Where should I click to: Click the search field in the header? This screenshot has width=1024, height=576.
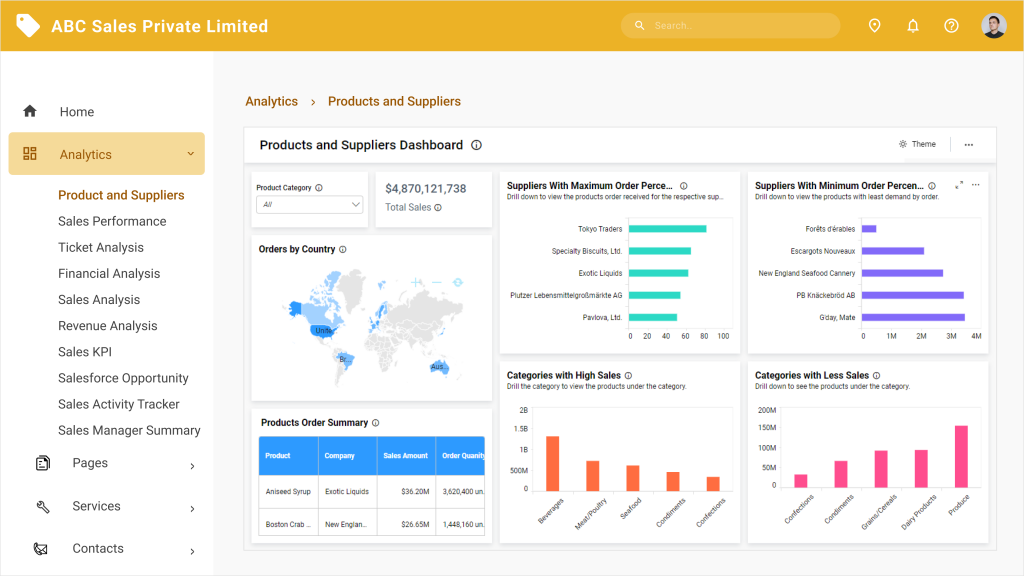coord(730,25)
